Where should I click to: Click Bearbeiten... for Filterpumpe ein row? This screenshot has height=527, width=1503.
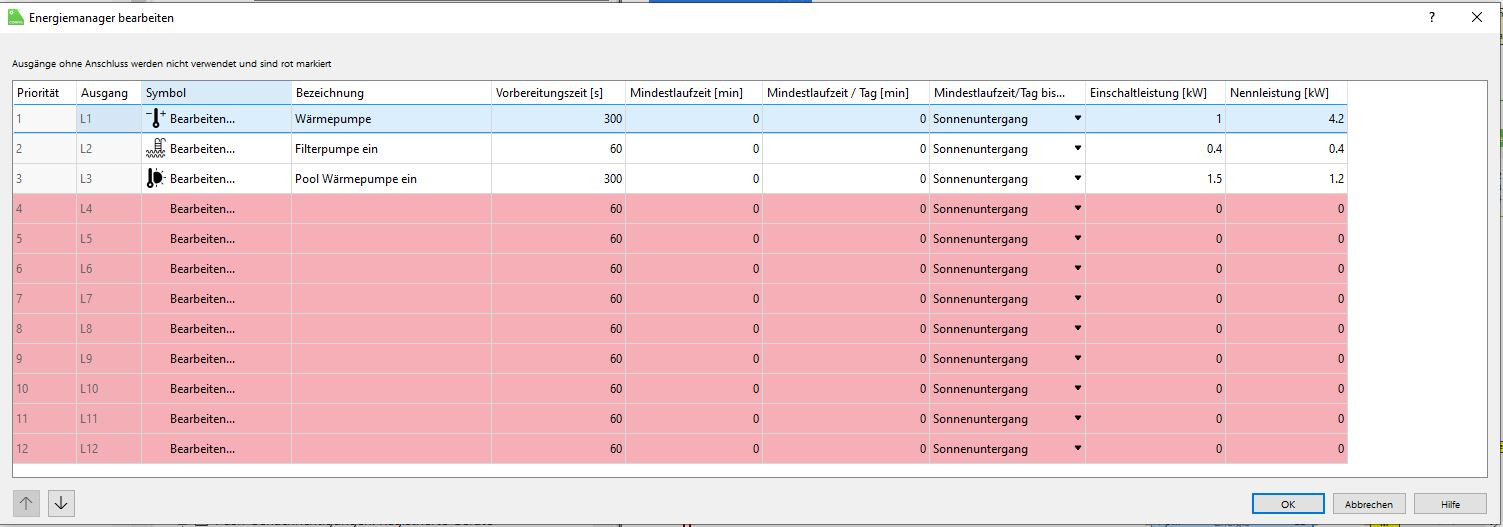pos(203,149)
